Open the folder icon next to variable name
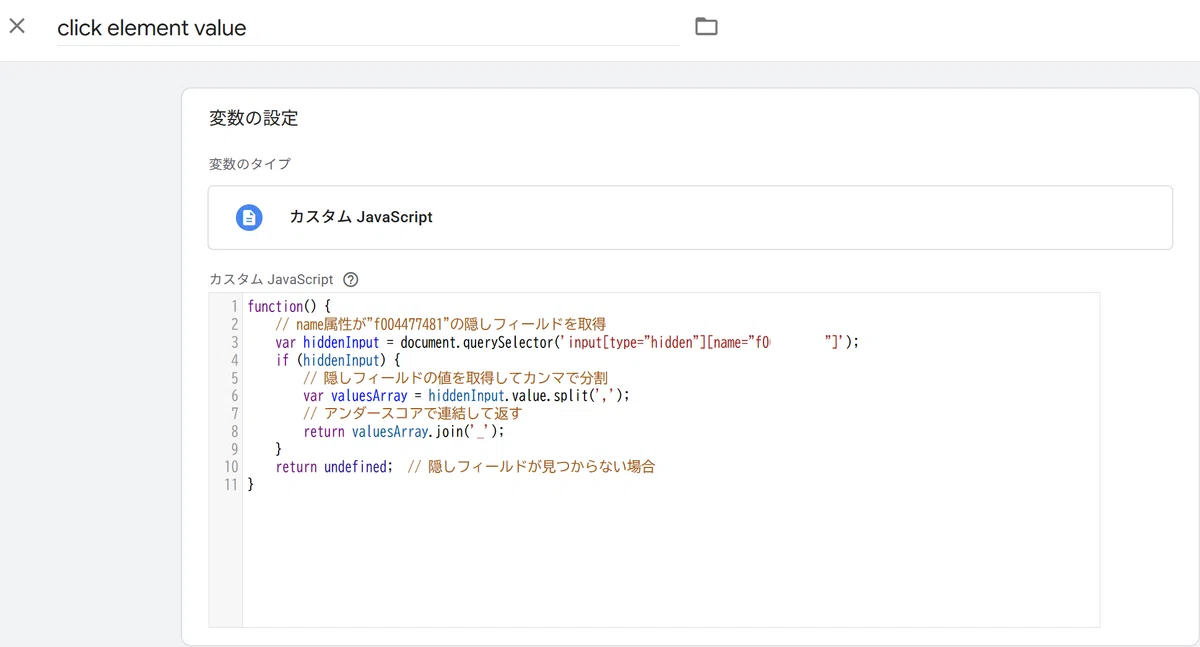 706,27
